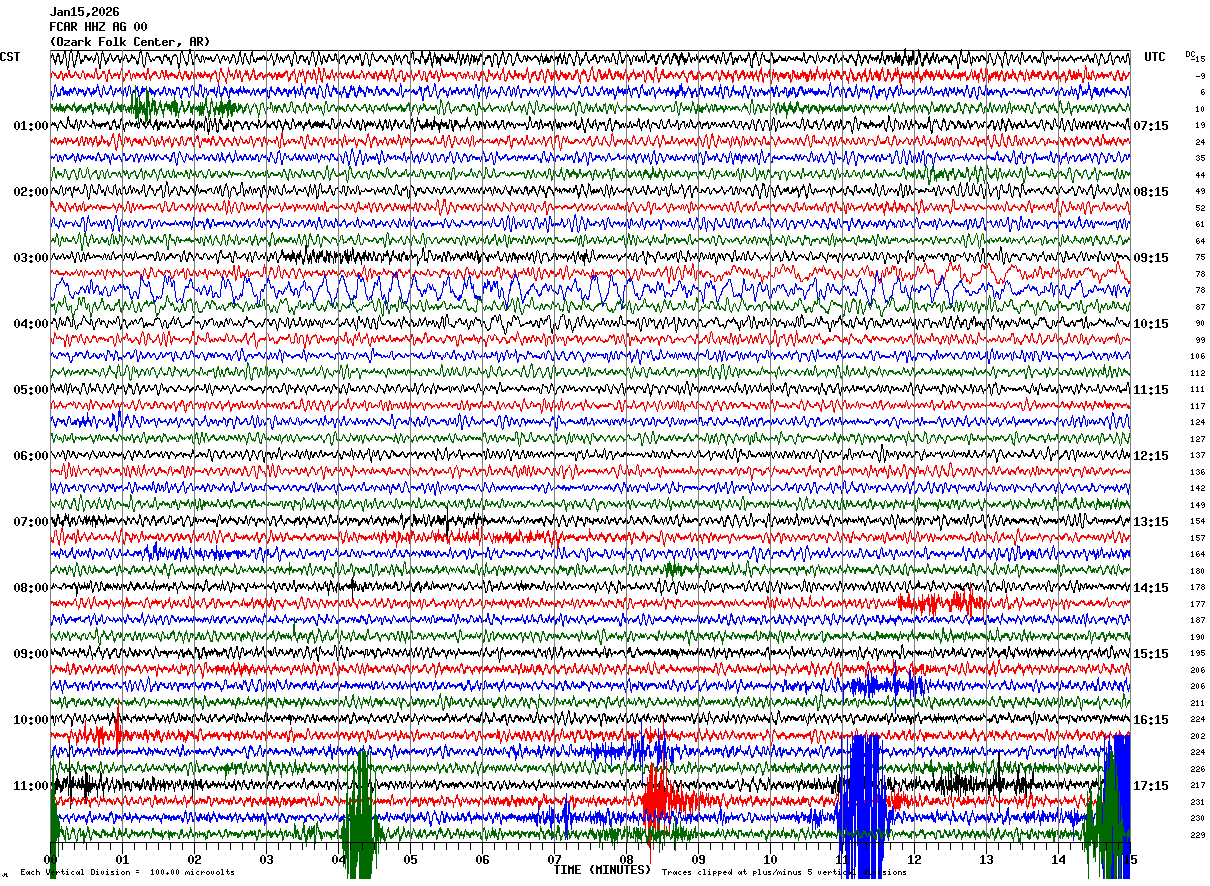Click the DC offset value "164"
1210x886 pixels.
1198,555
